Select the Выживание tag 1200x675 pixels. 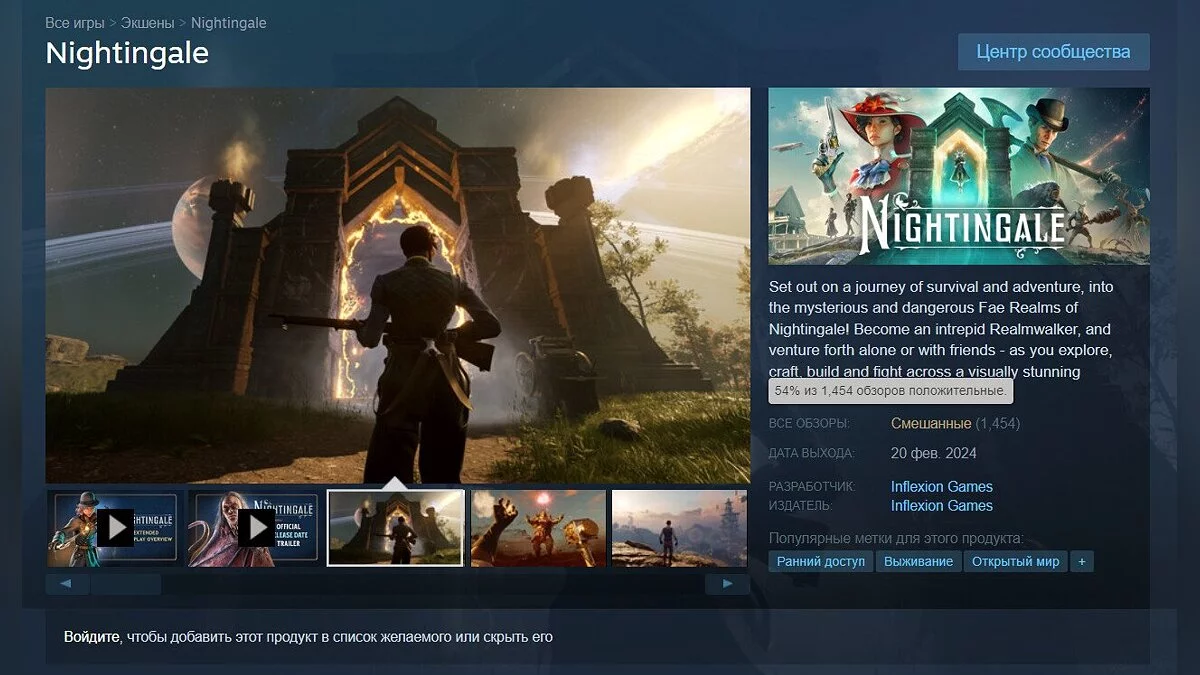click(x=919, y=561)
